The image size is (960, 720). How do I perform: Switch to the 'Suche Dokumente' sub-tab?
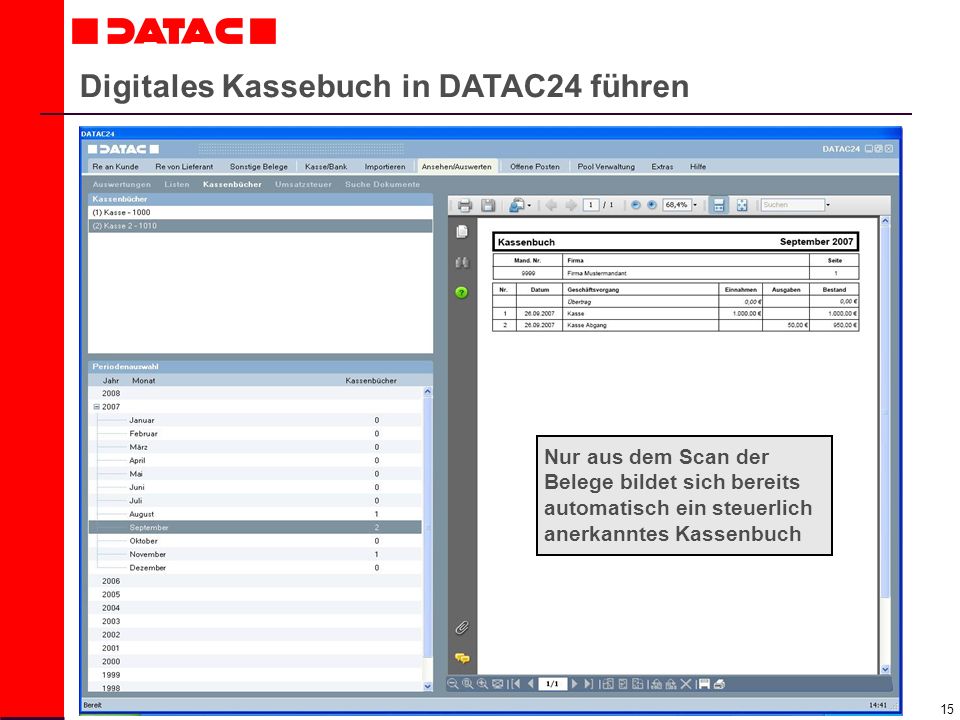383,184
